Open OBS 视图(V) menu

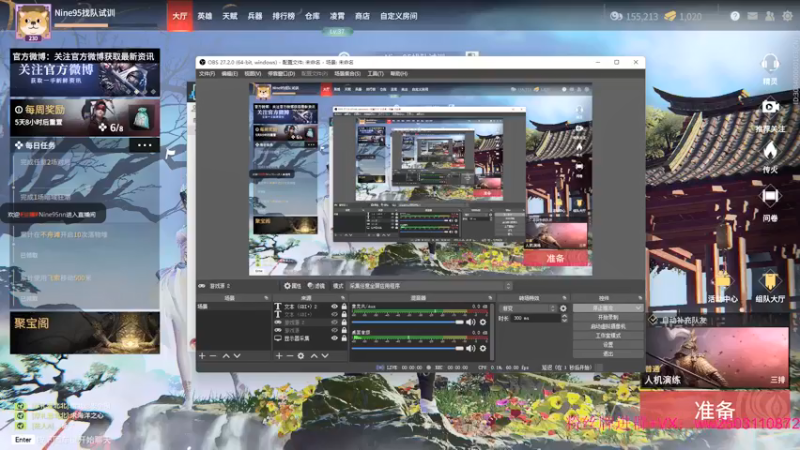252,74
